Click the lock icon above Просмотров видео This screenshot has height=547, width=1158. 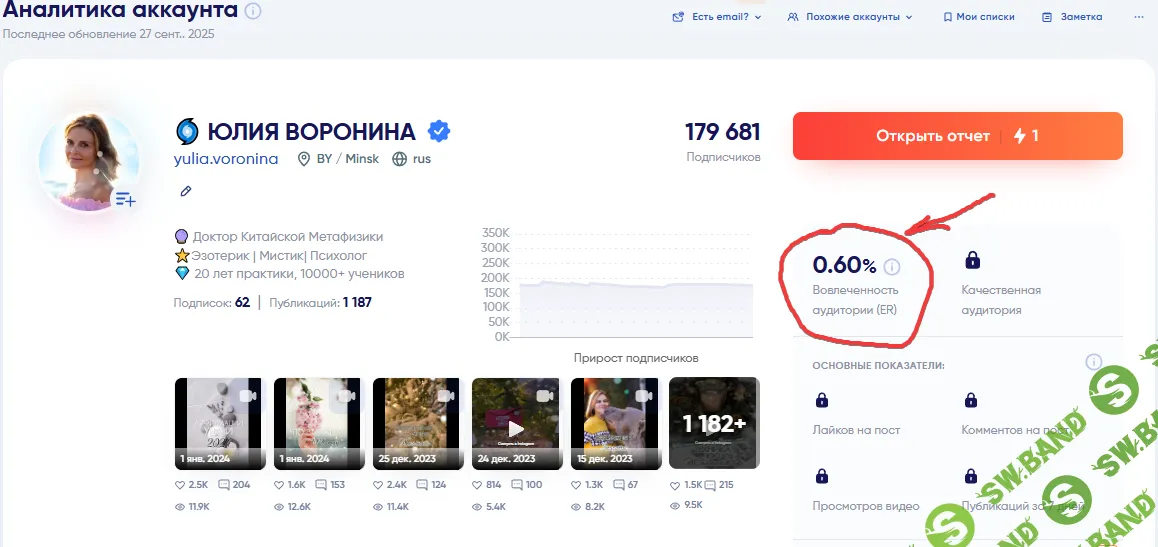(x=822, y=476)
